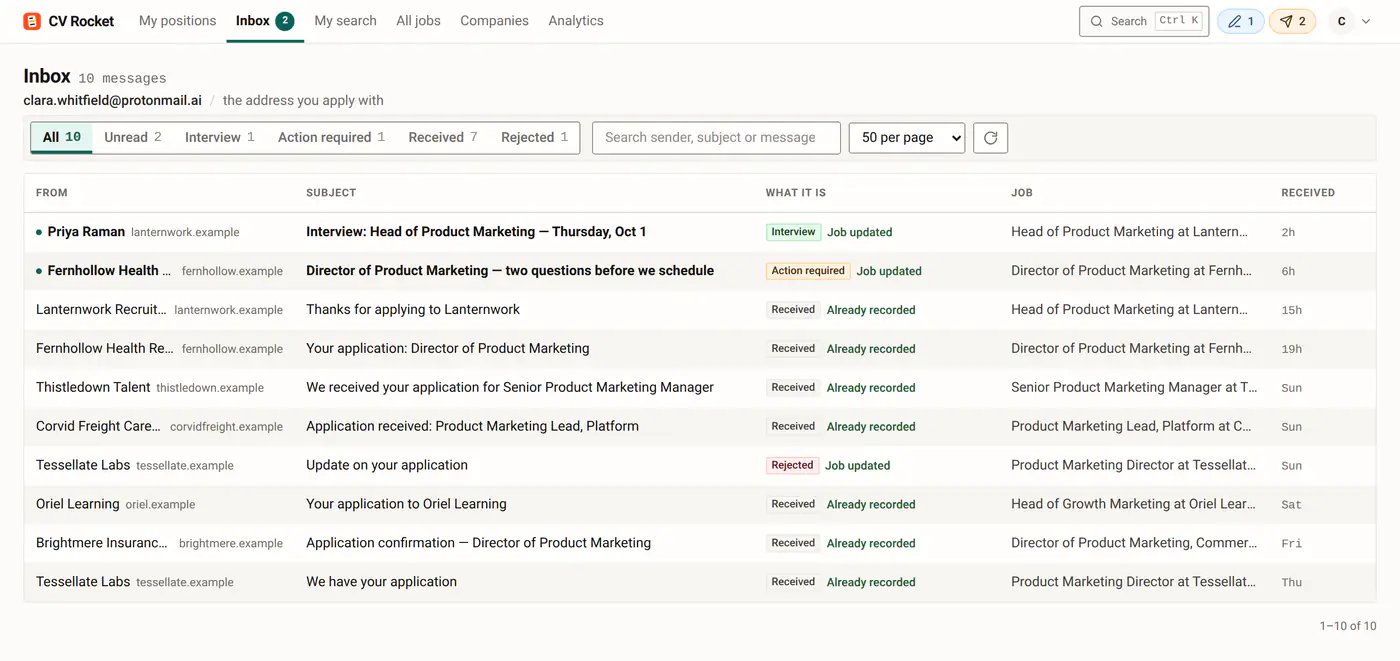Click the 2h received time
This screenshot has height=661, width=1400.
[x=1288, y=232]
